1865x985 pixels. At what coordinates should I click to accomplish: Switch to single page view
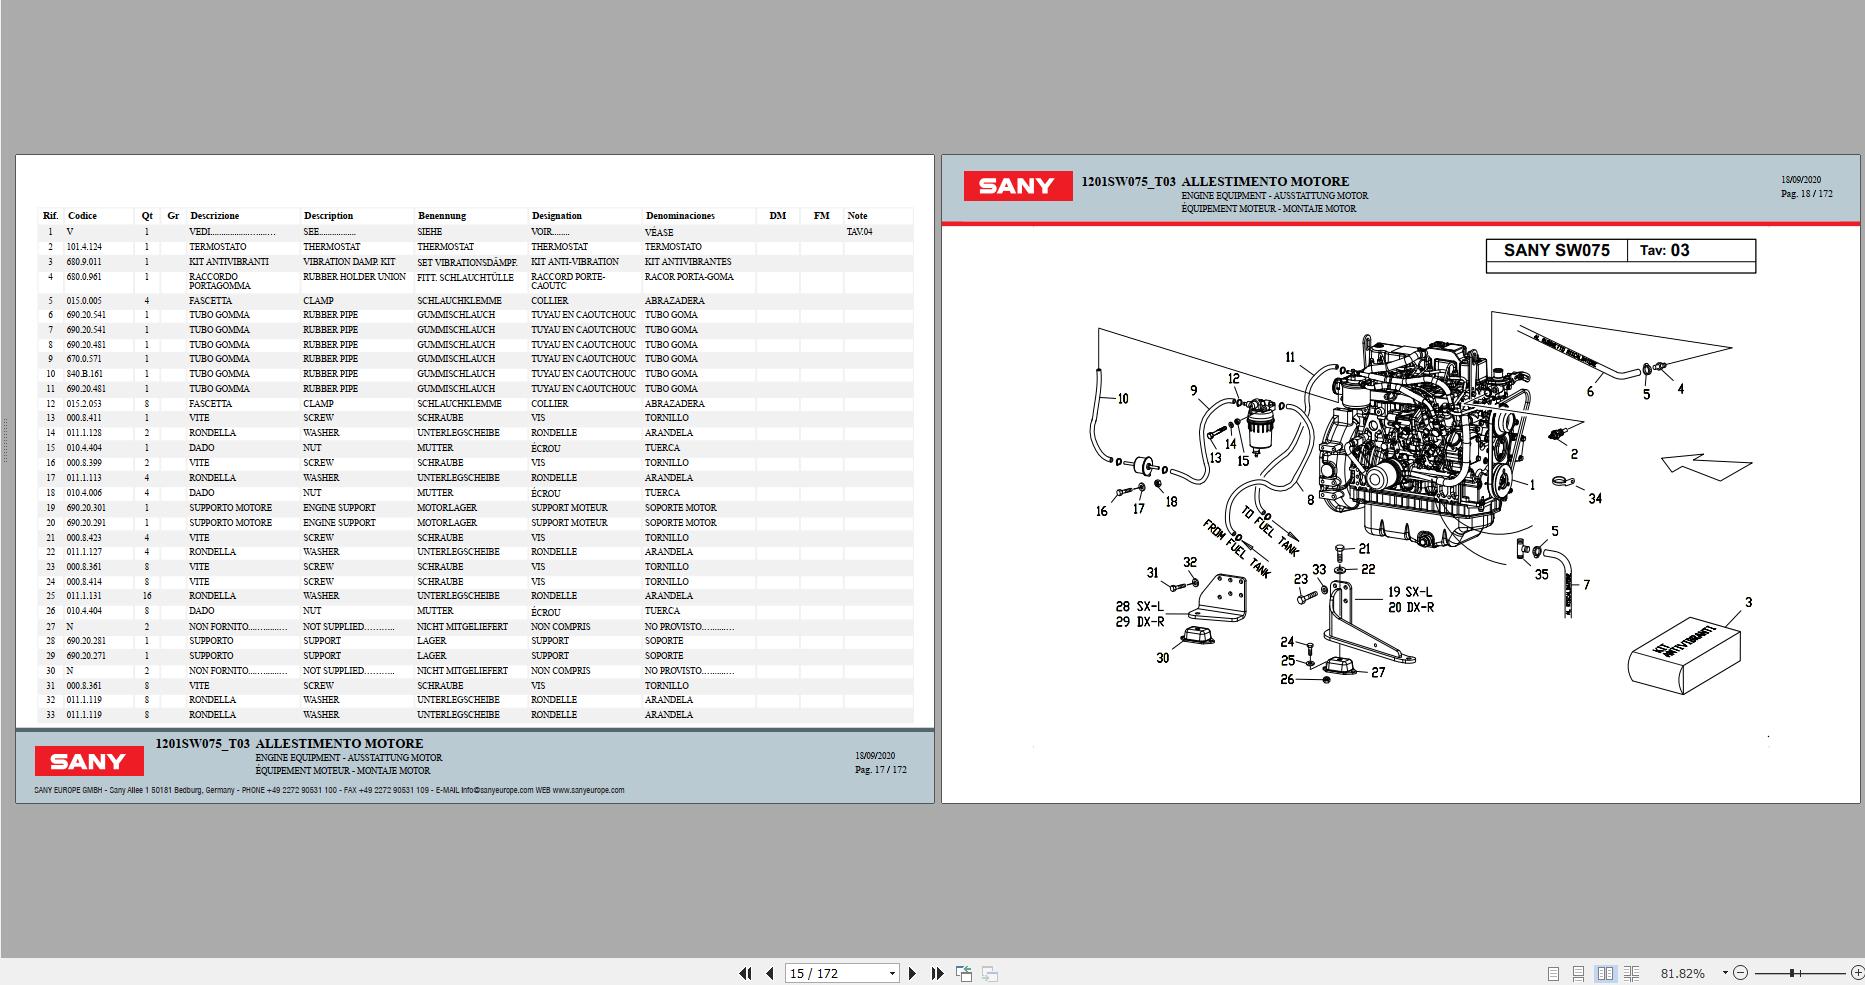(x=1553, y=973)
